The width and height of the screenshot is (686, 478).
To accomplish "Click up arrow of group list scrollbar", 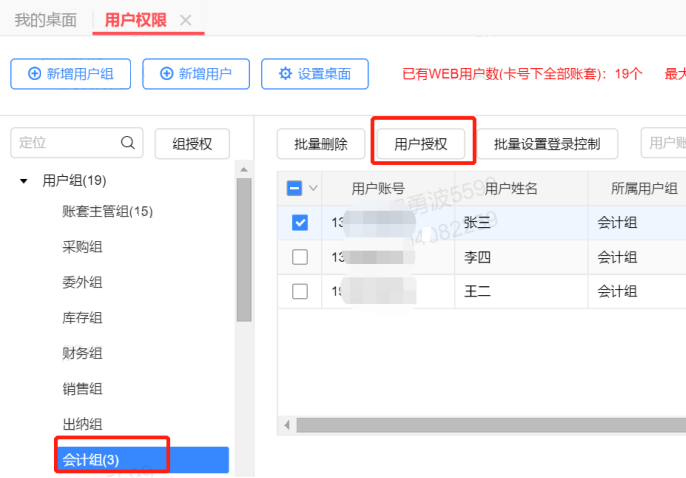I will (244, 169).
